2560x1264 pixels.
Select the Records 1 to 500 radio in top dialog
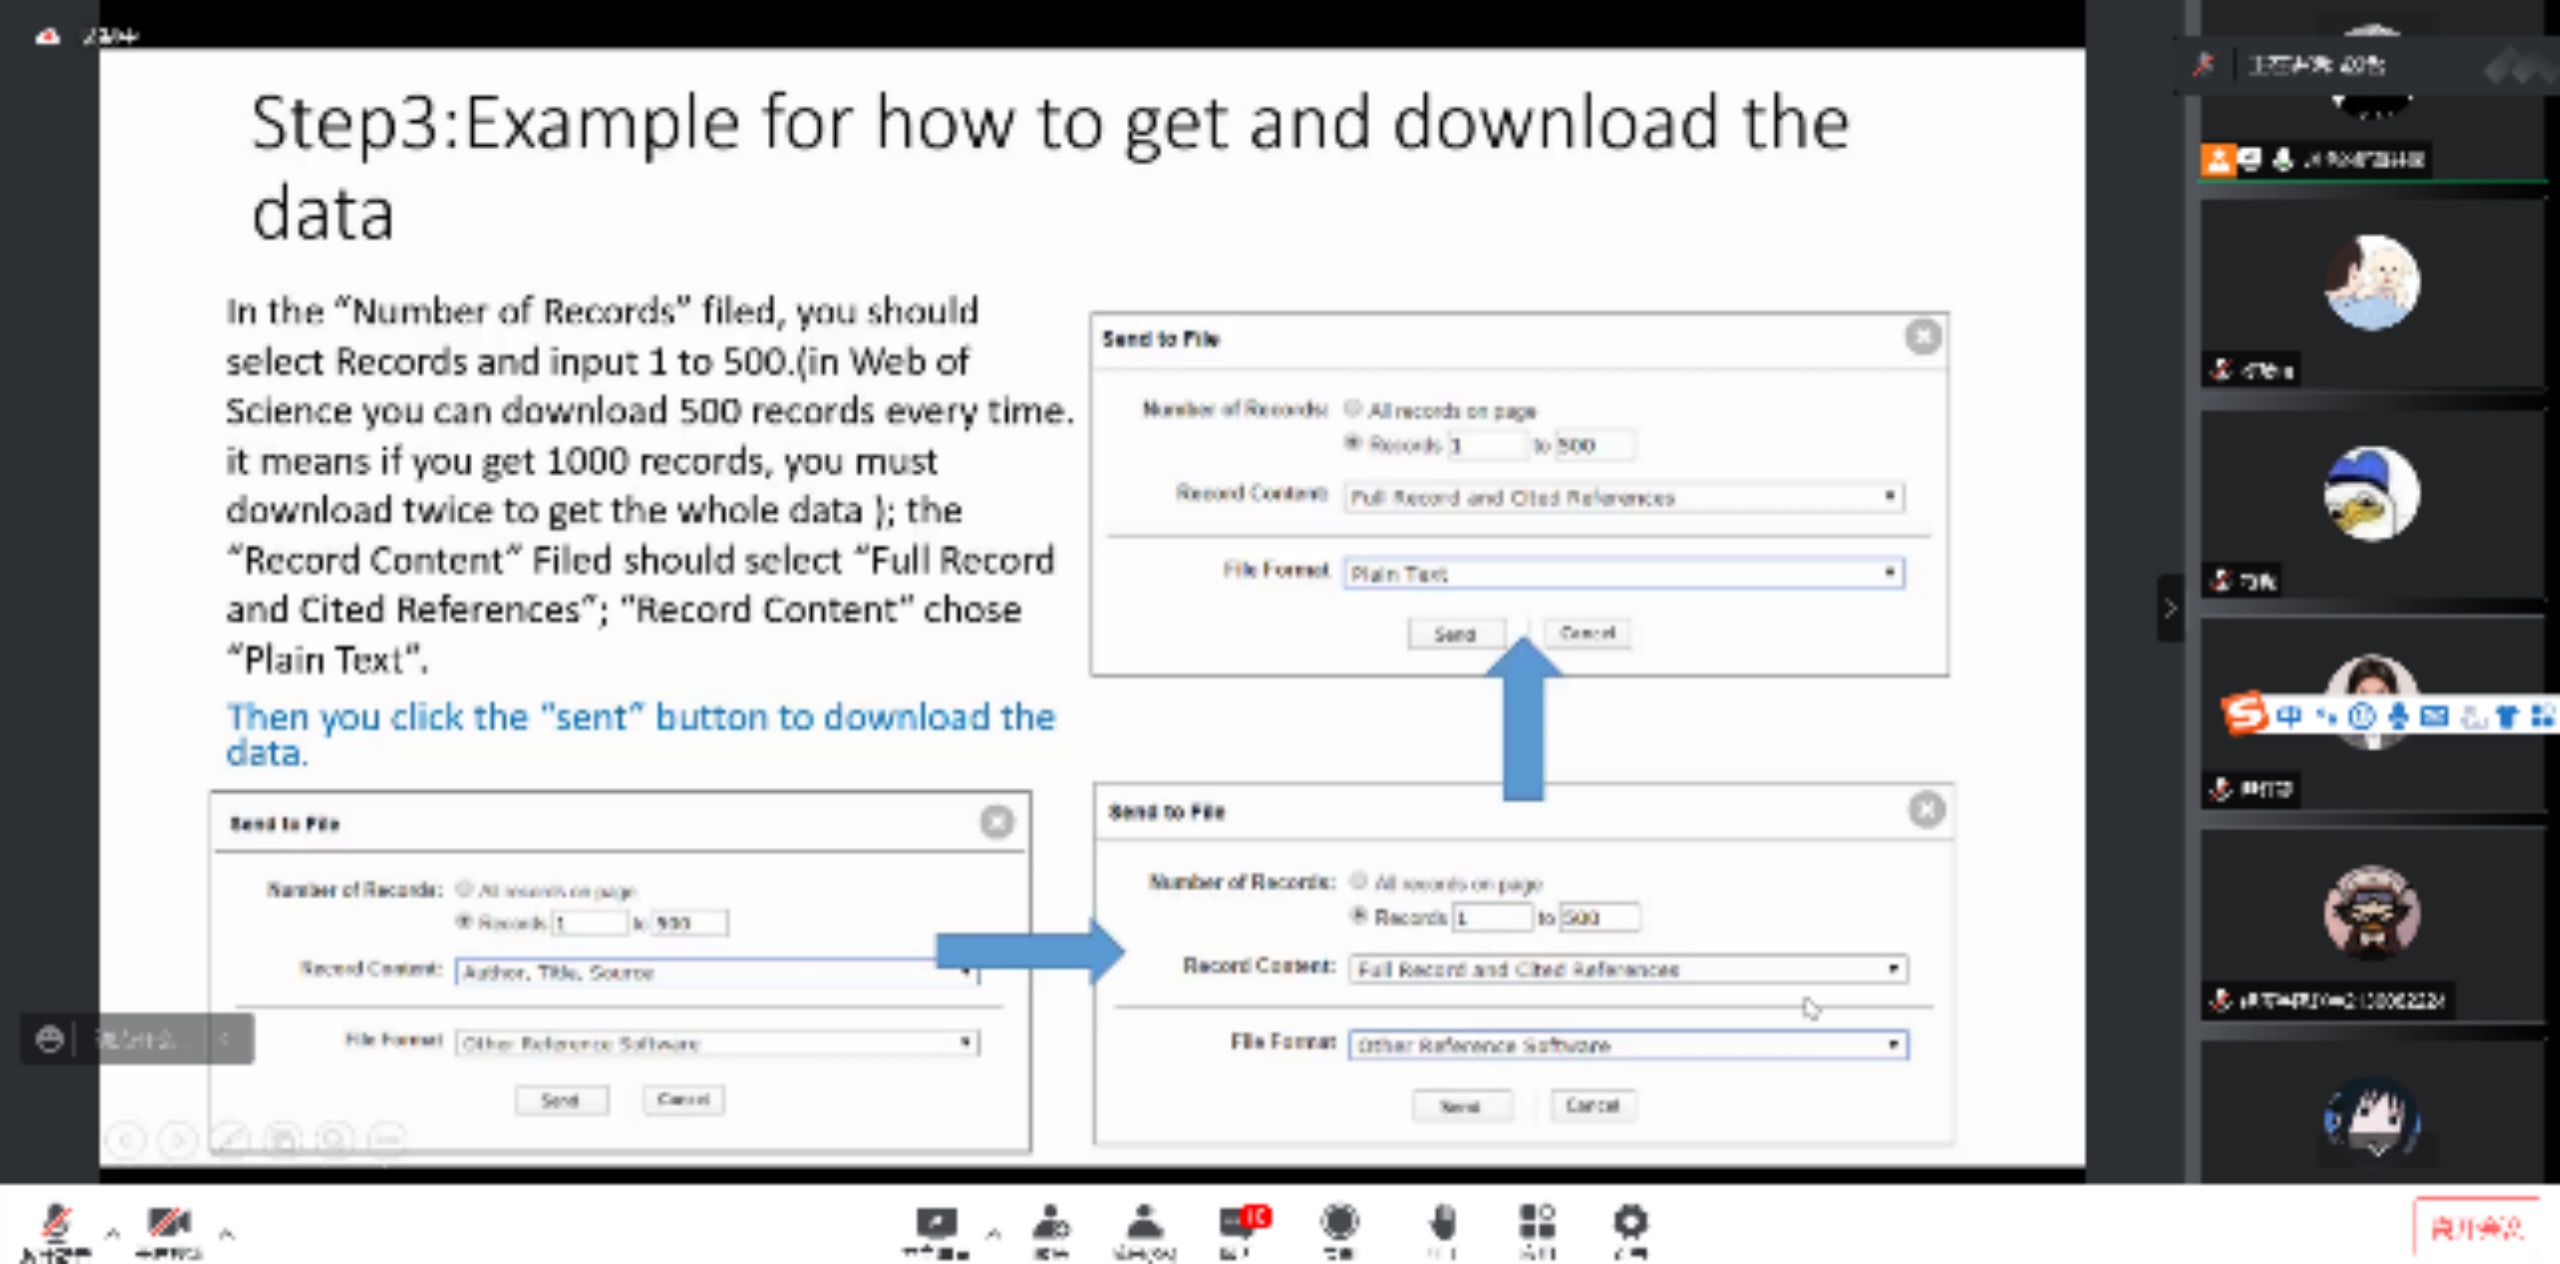[x=1353, y=443]
